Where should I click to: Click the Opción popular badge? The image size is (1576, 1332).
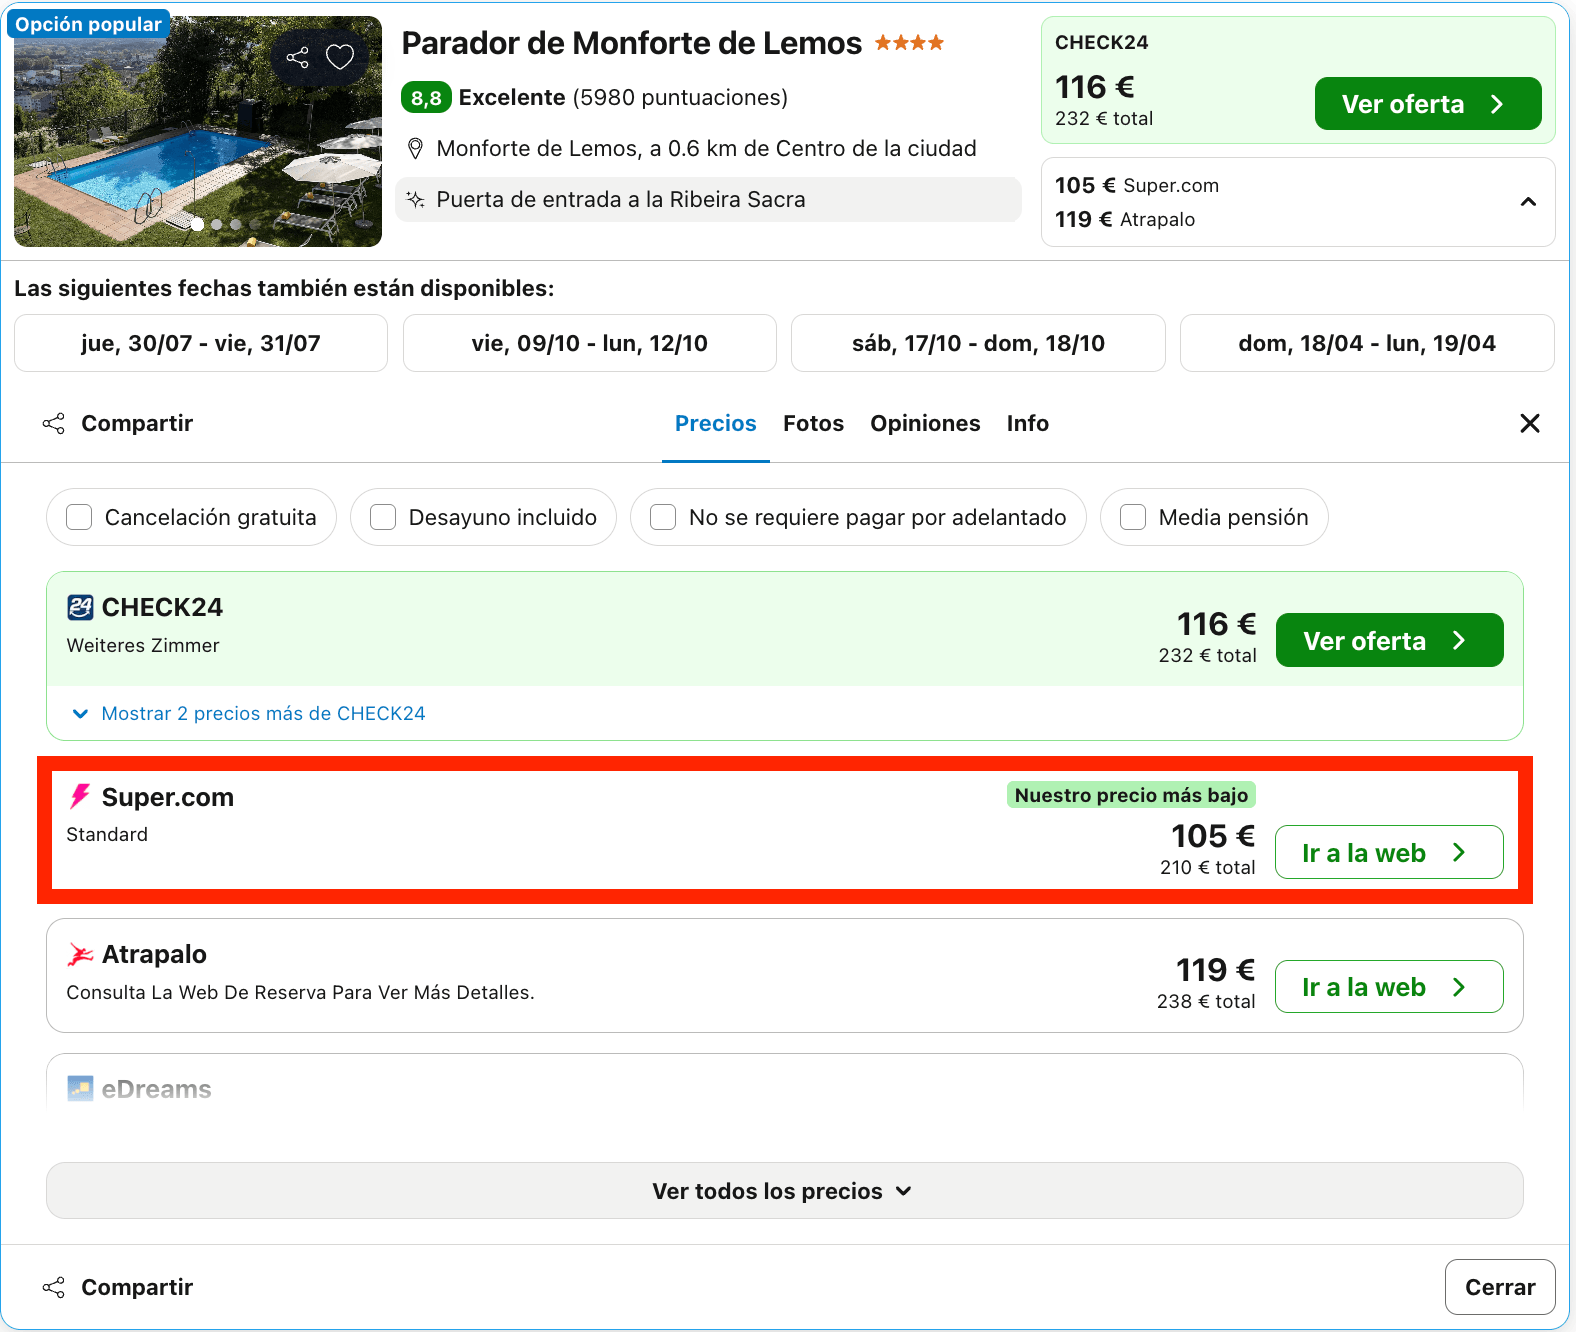point(88,24)
